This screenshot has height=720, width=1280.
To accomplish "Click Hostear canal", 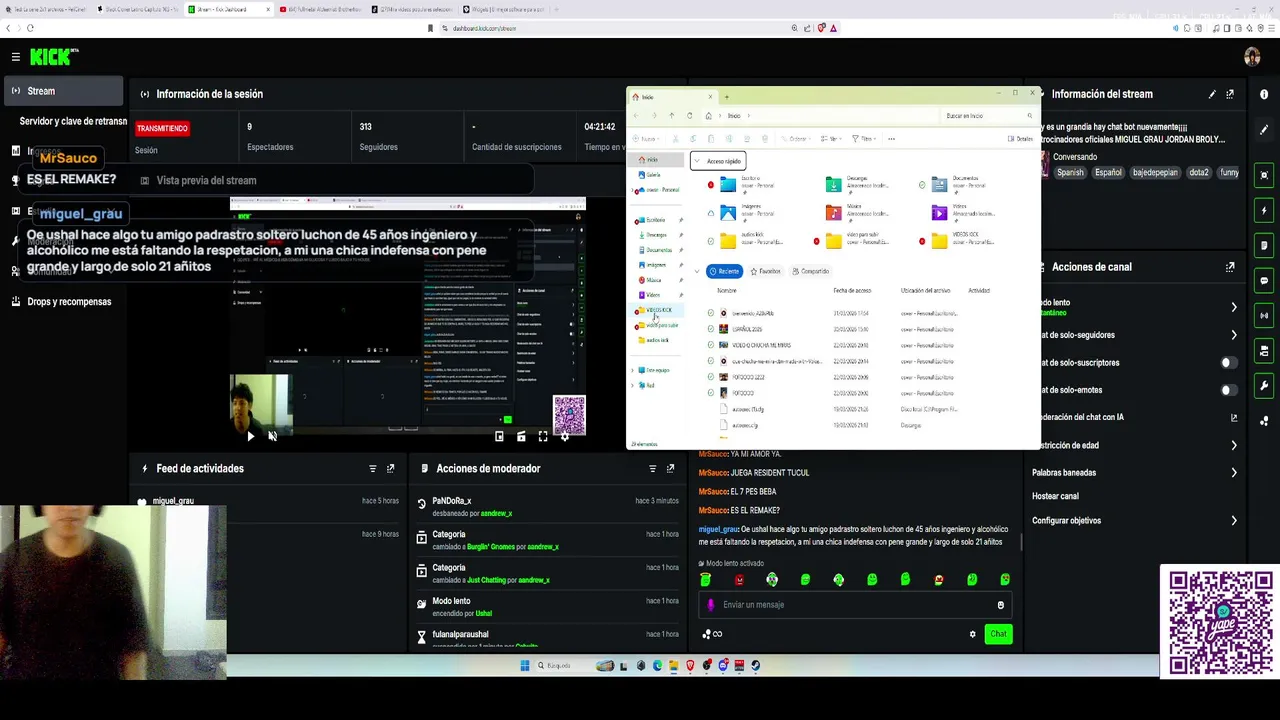I will pyautogui.click(x=1055, y=496).
